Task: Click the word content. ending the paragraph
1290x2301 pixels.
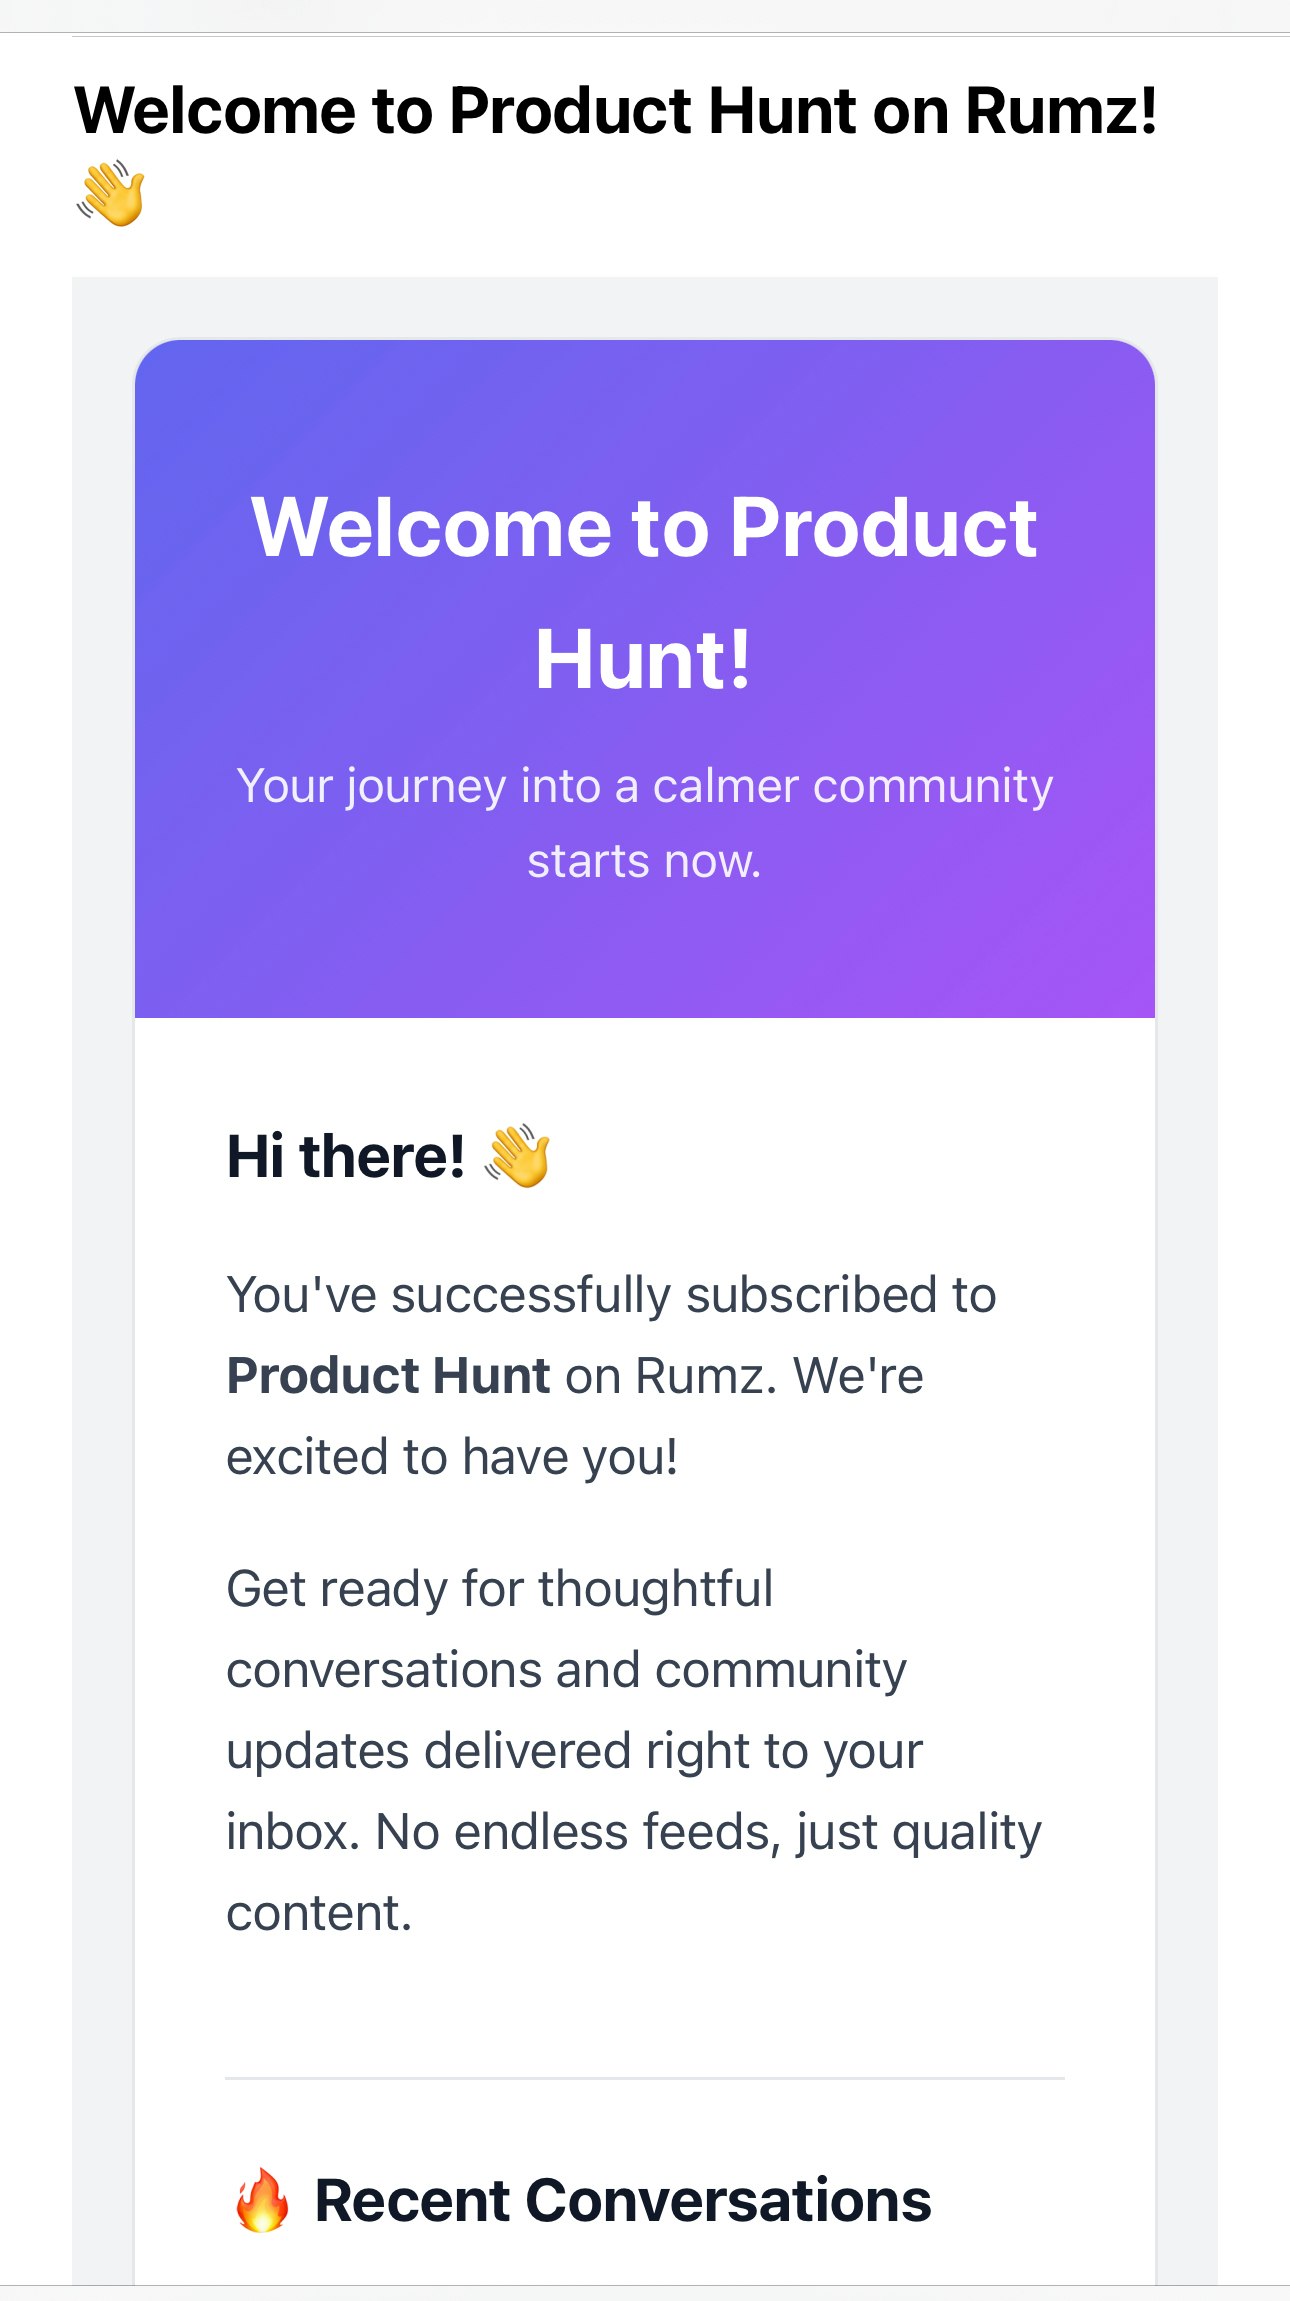Action: click(x=319, y=1914)
